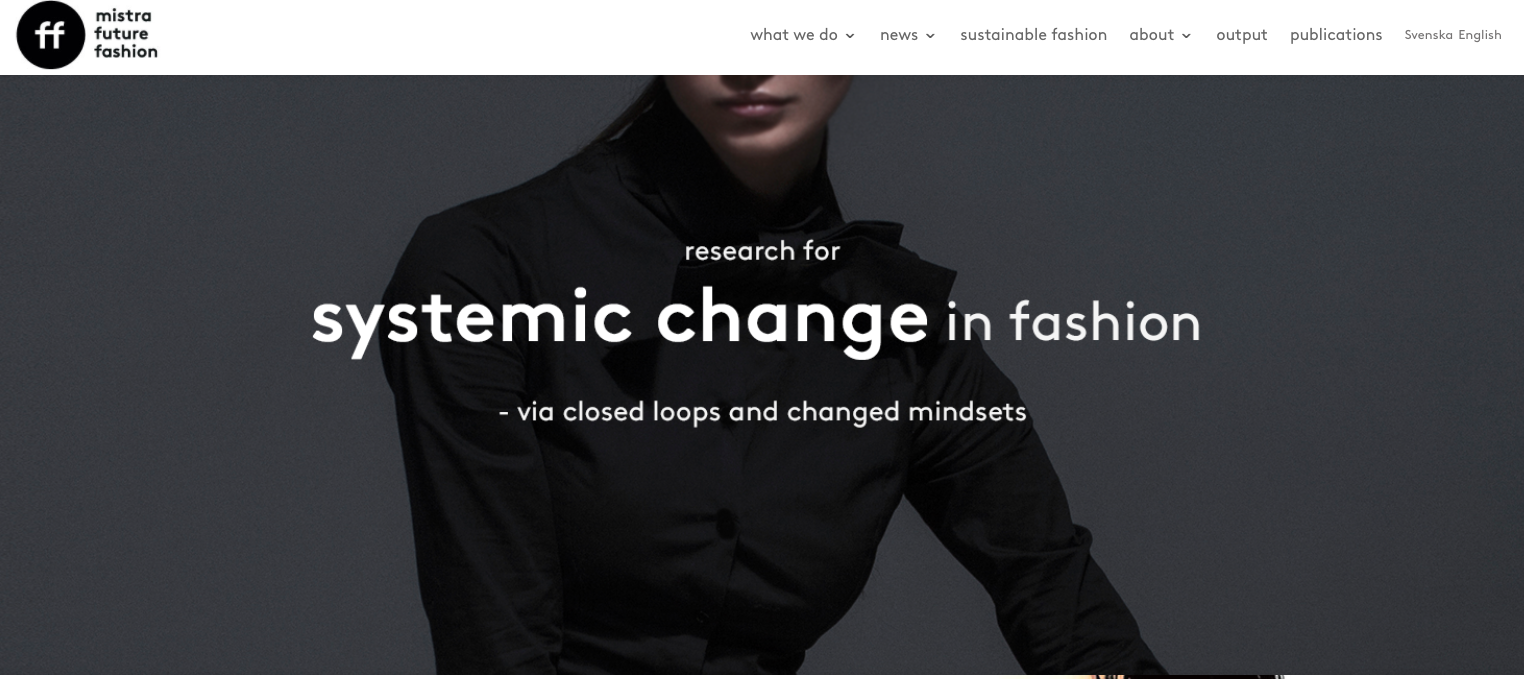Expand the chevron next to about
Viewport: 1524px width, 679px height.
pos(1186,36)
